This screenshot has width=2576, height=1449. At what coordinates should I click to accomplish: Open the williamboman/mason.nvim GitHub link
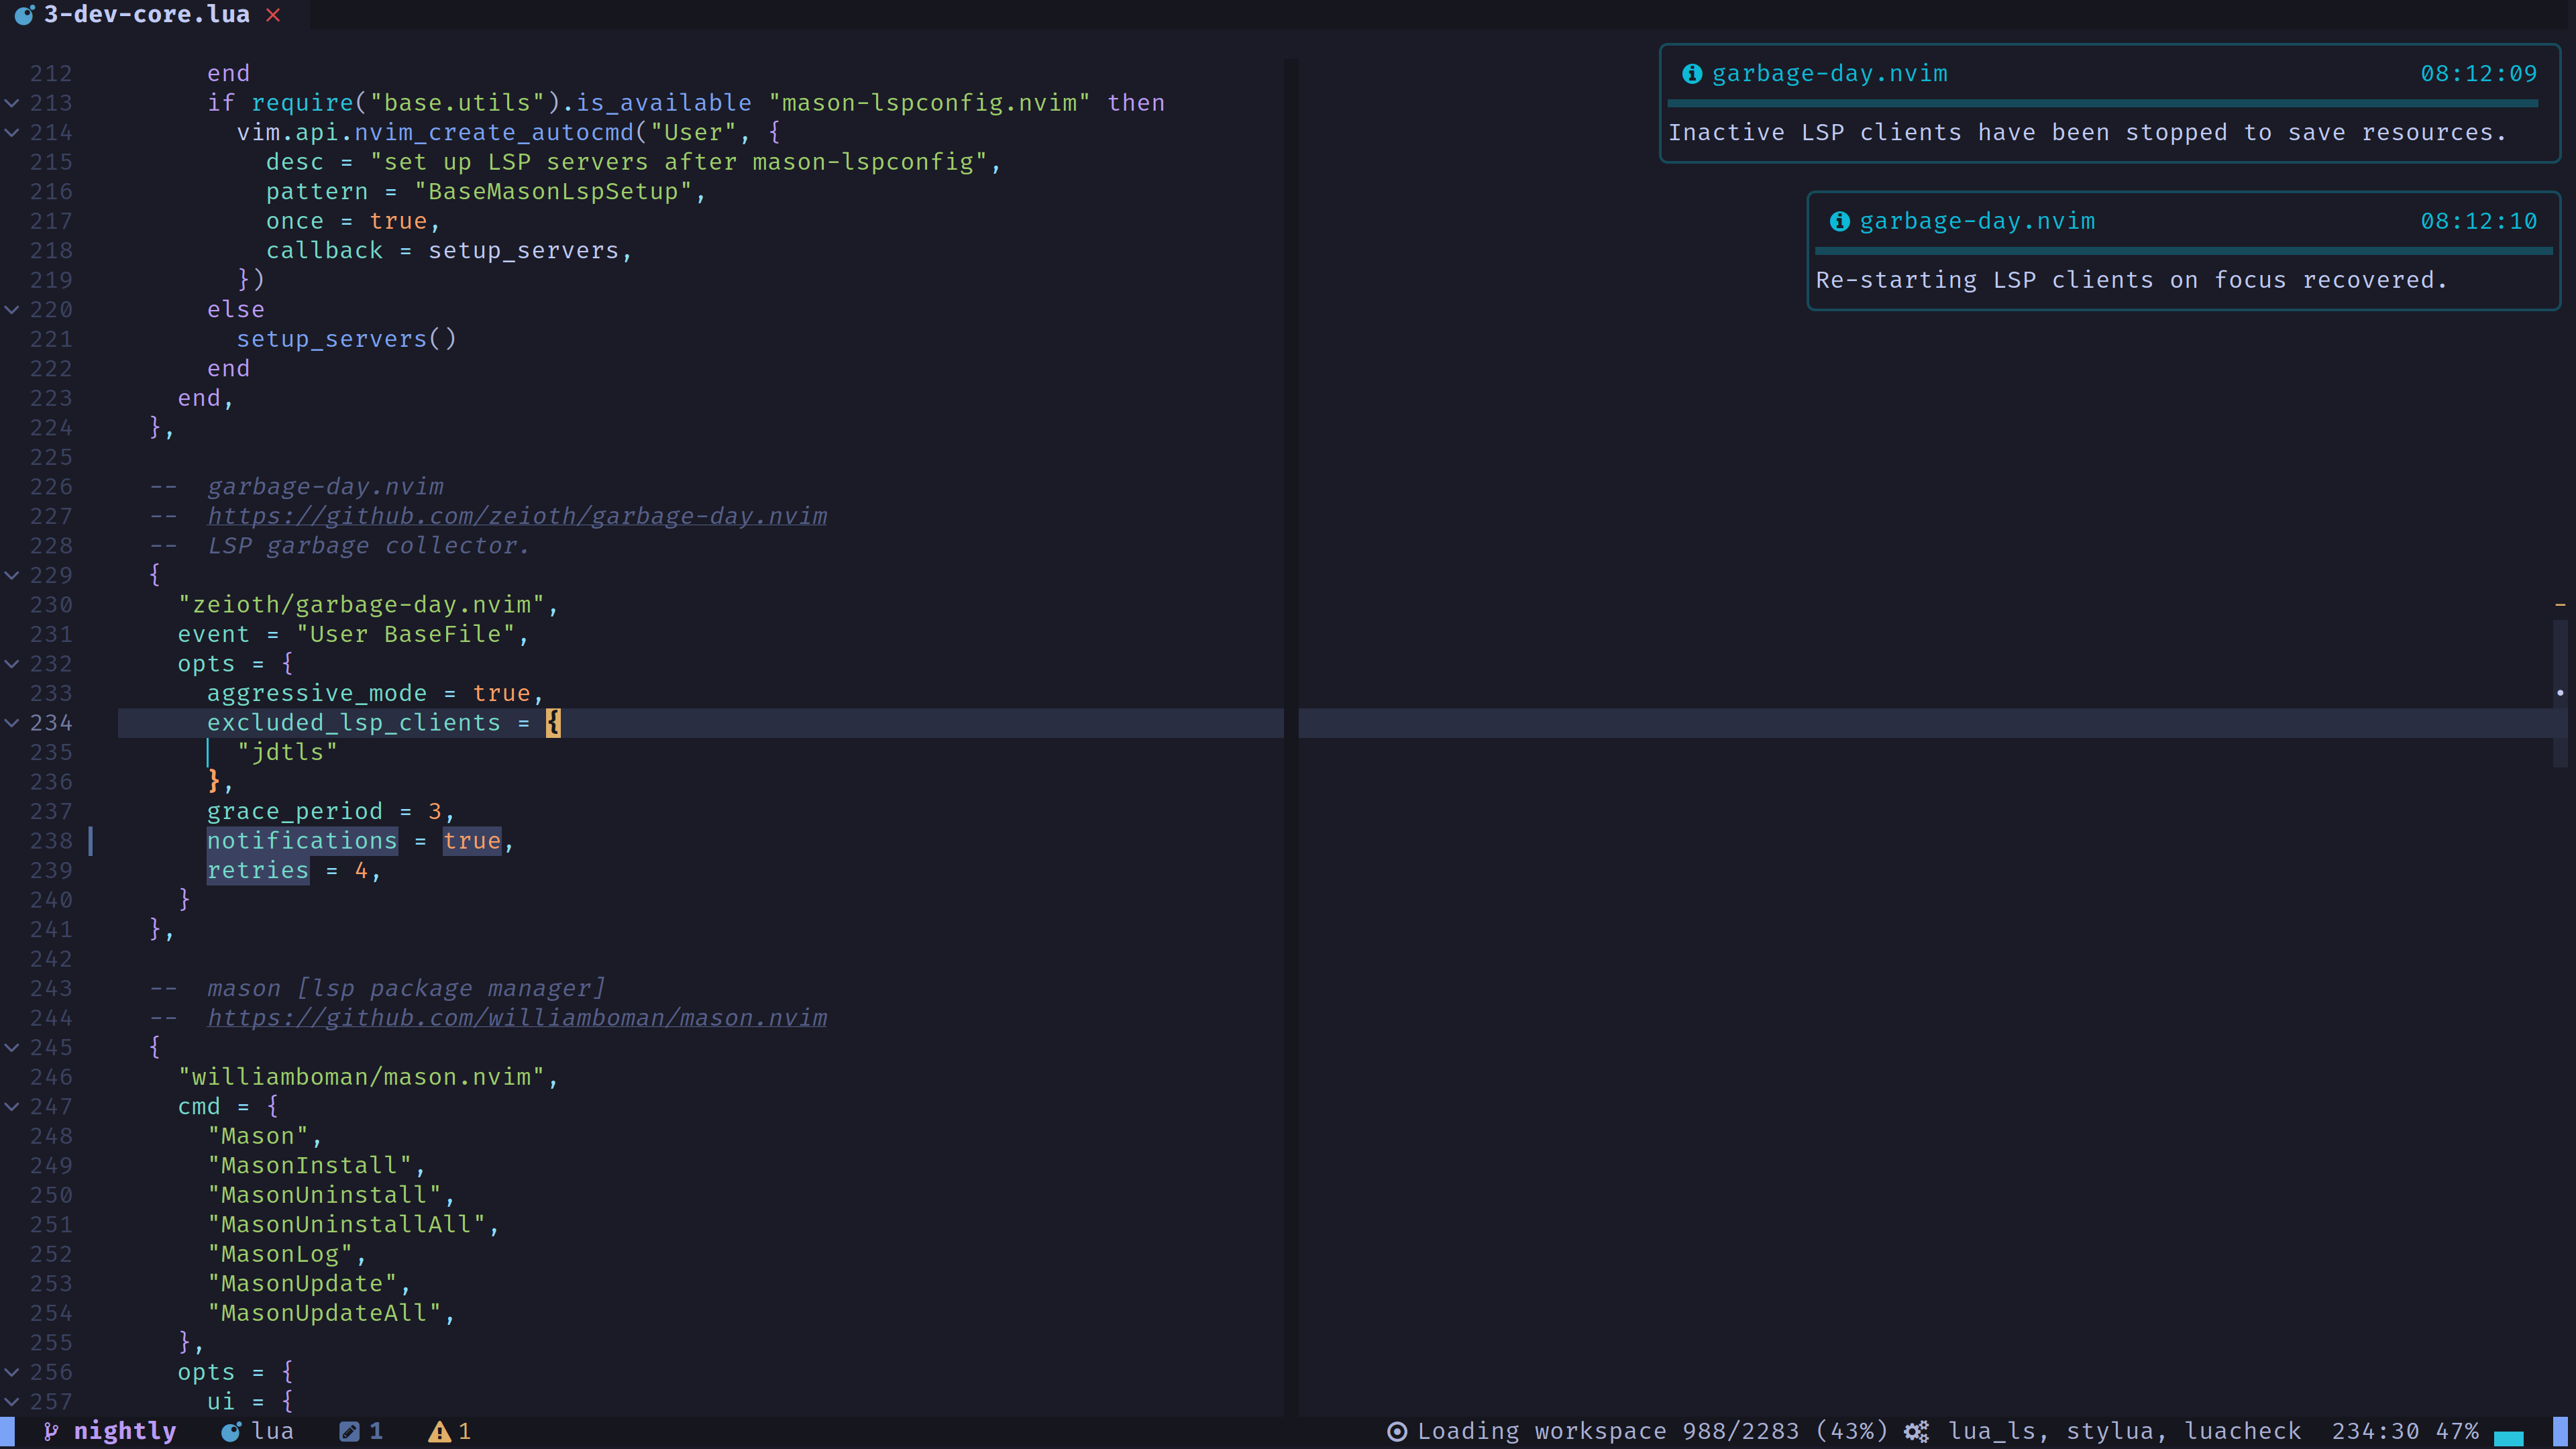click(x=517, y=1018)
